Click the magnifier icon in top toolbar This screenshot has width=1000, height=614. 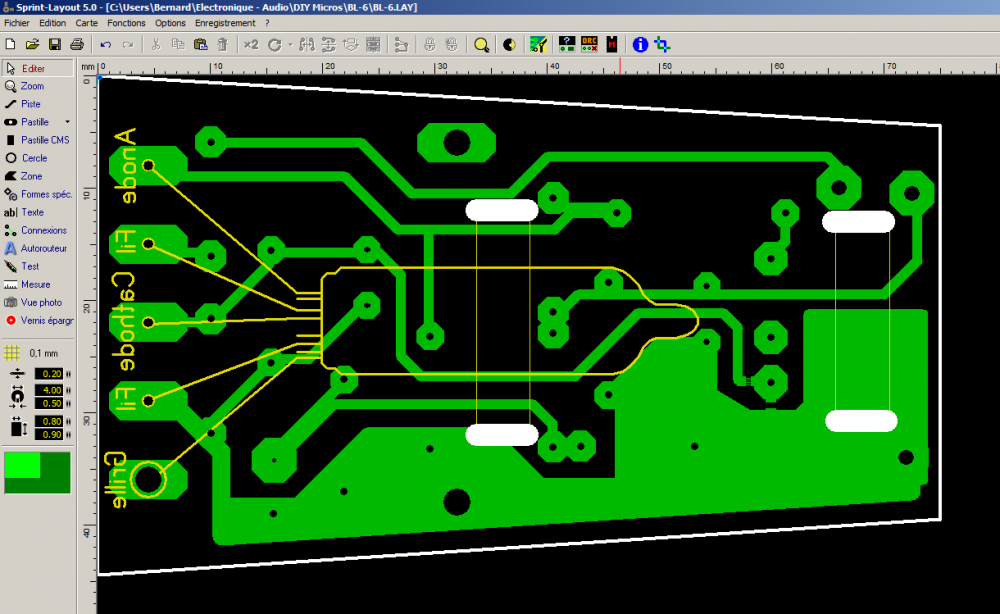point(482,44)
